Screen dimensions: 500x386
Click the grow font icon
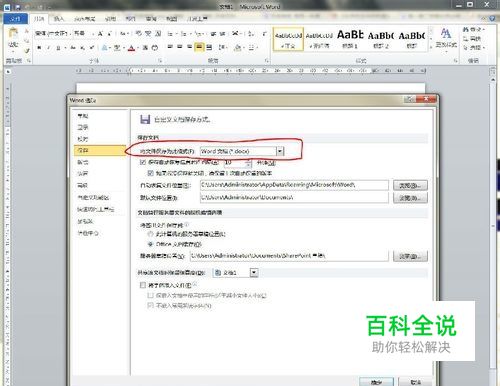tap(100, 34)
